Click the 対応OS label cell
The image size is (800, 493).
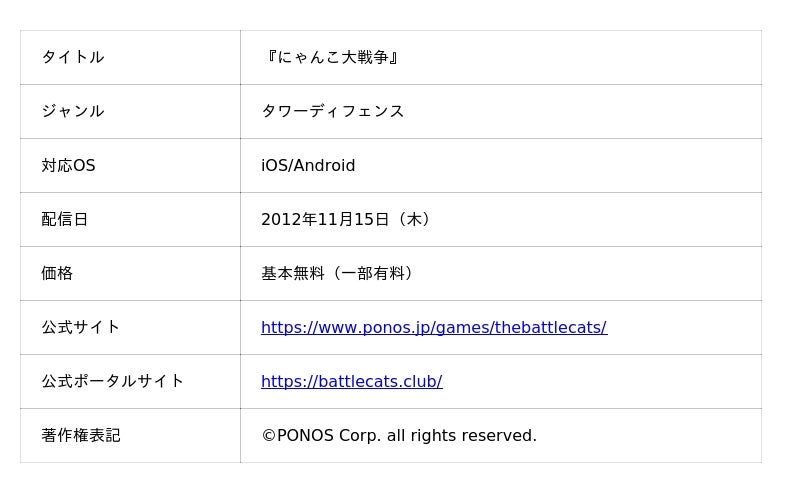pyautogui.click(x=131, y=165)
